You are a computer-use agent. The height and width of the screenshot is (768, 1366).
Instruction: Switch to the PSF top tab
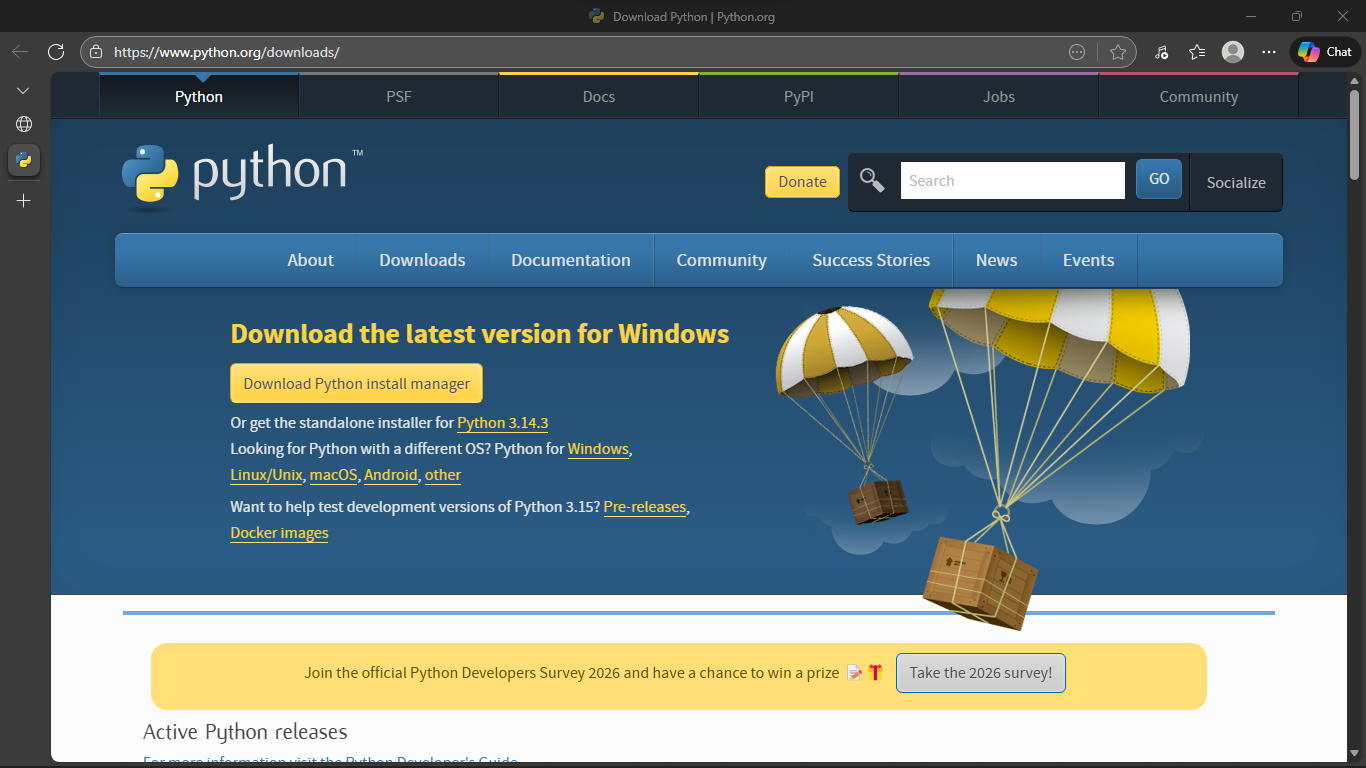point(399,96)
